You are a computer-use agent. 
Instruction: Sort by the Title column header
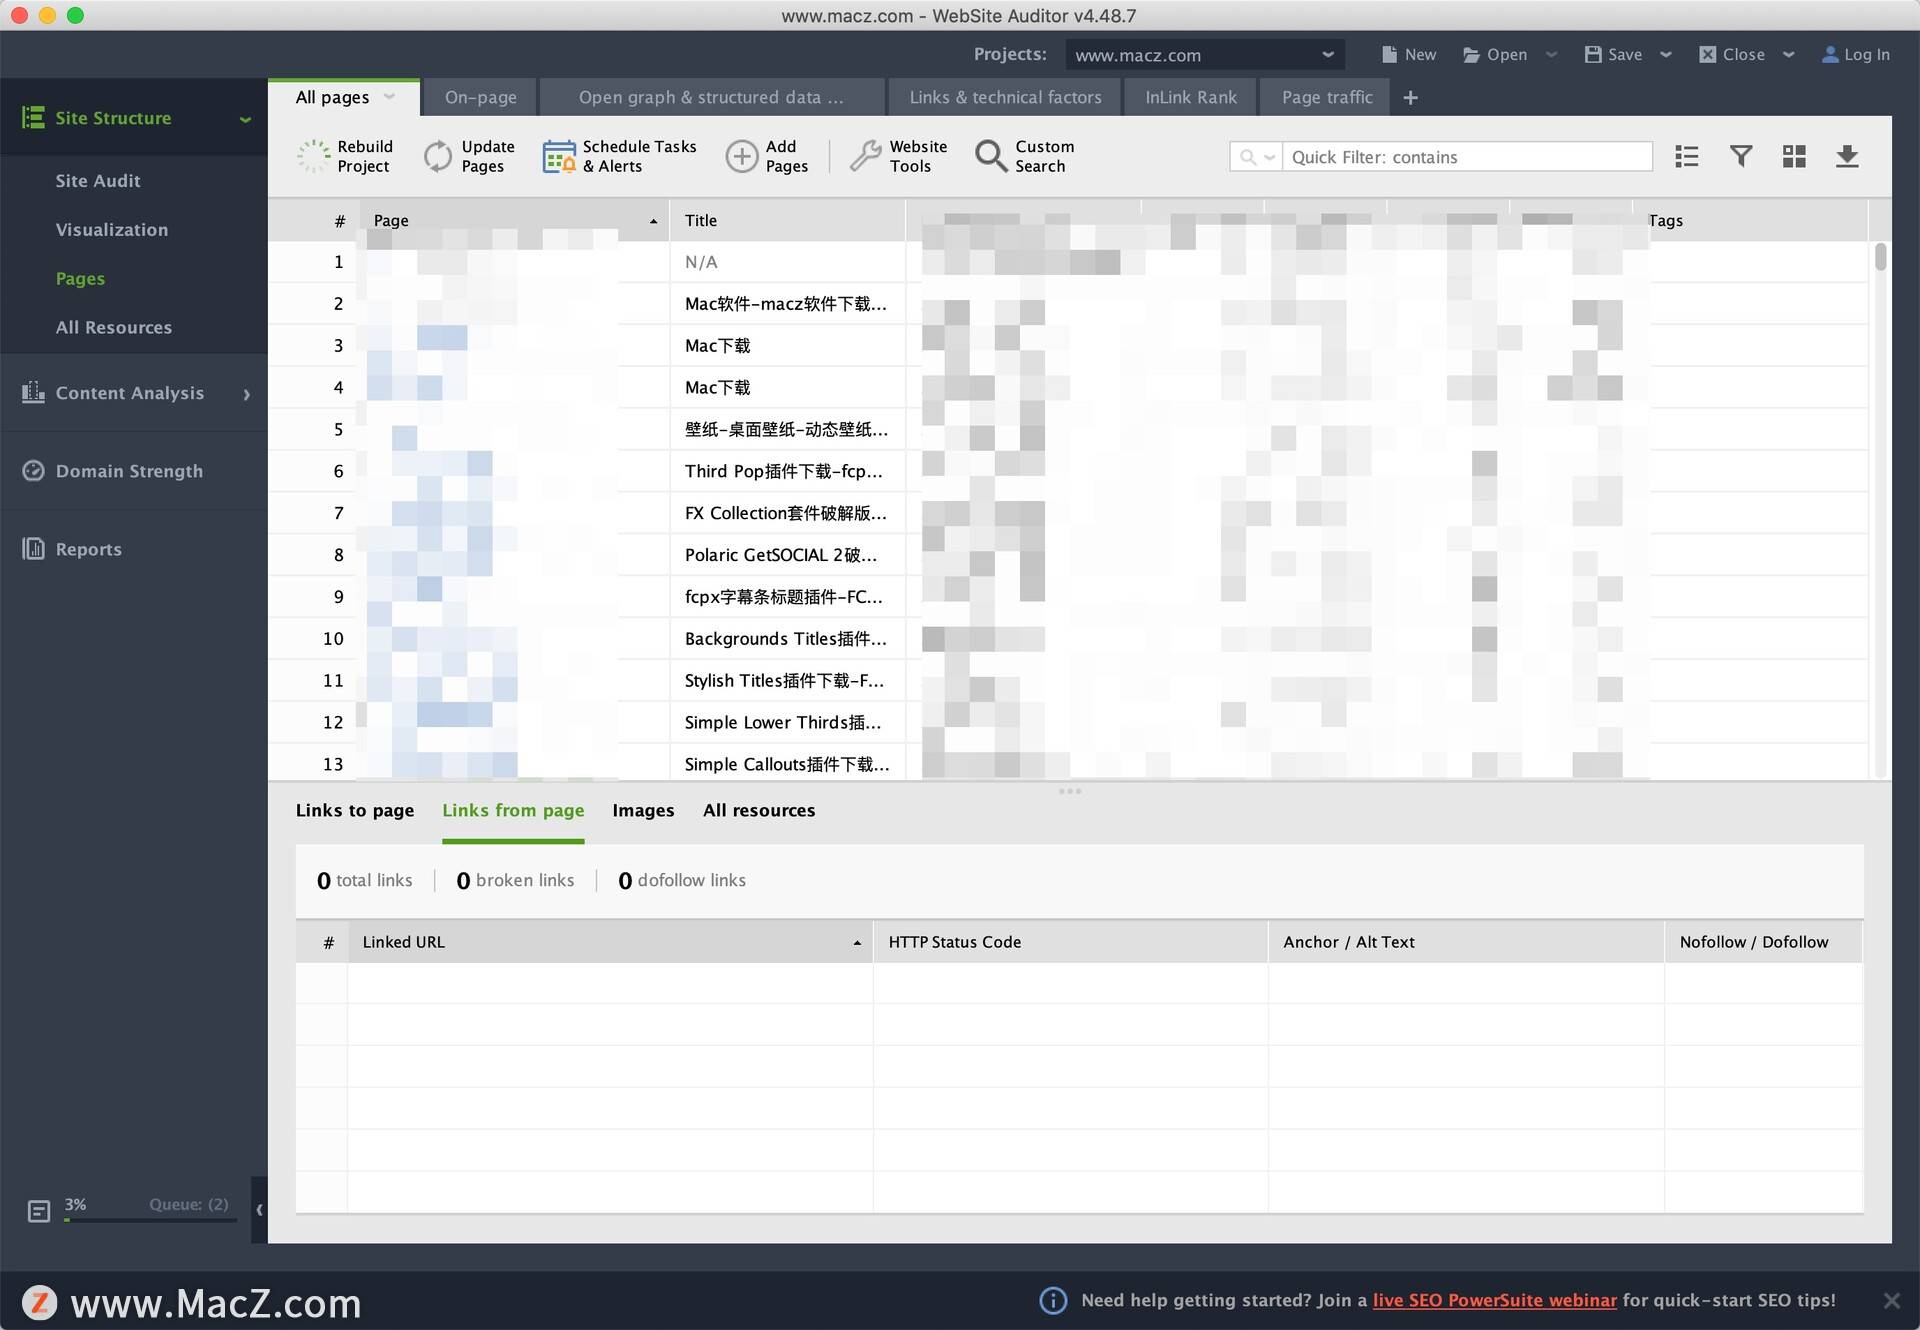[787, 220]
